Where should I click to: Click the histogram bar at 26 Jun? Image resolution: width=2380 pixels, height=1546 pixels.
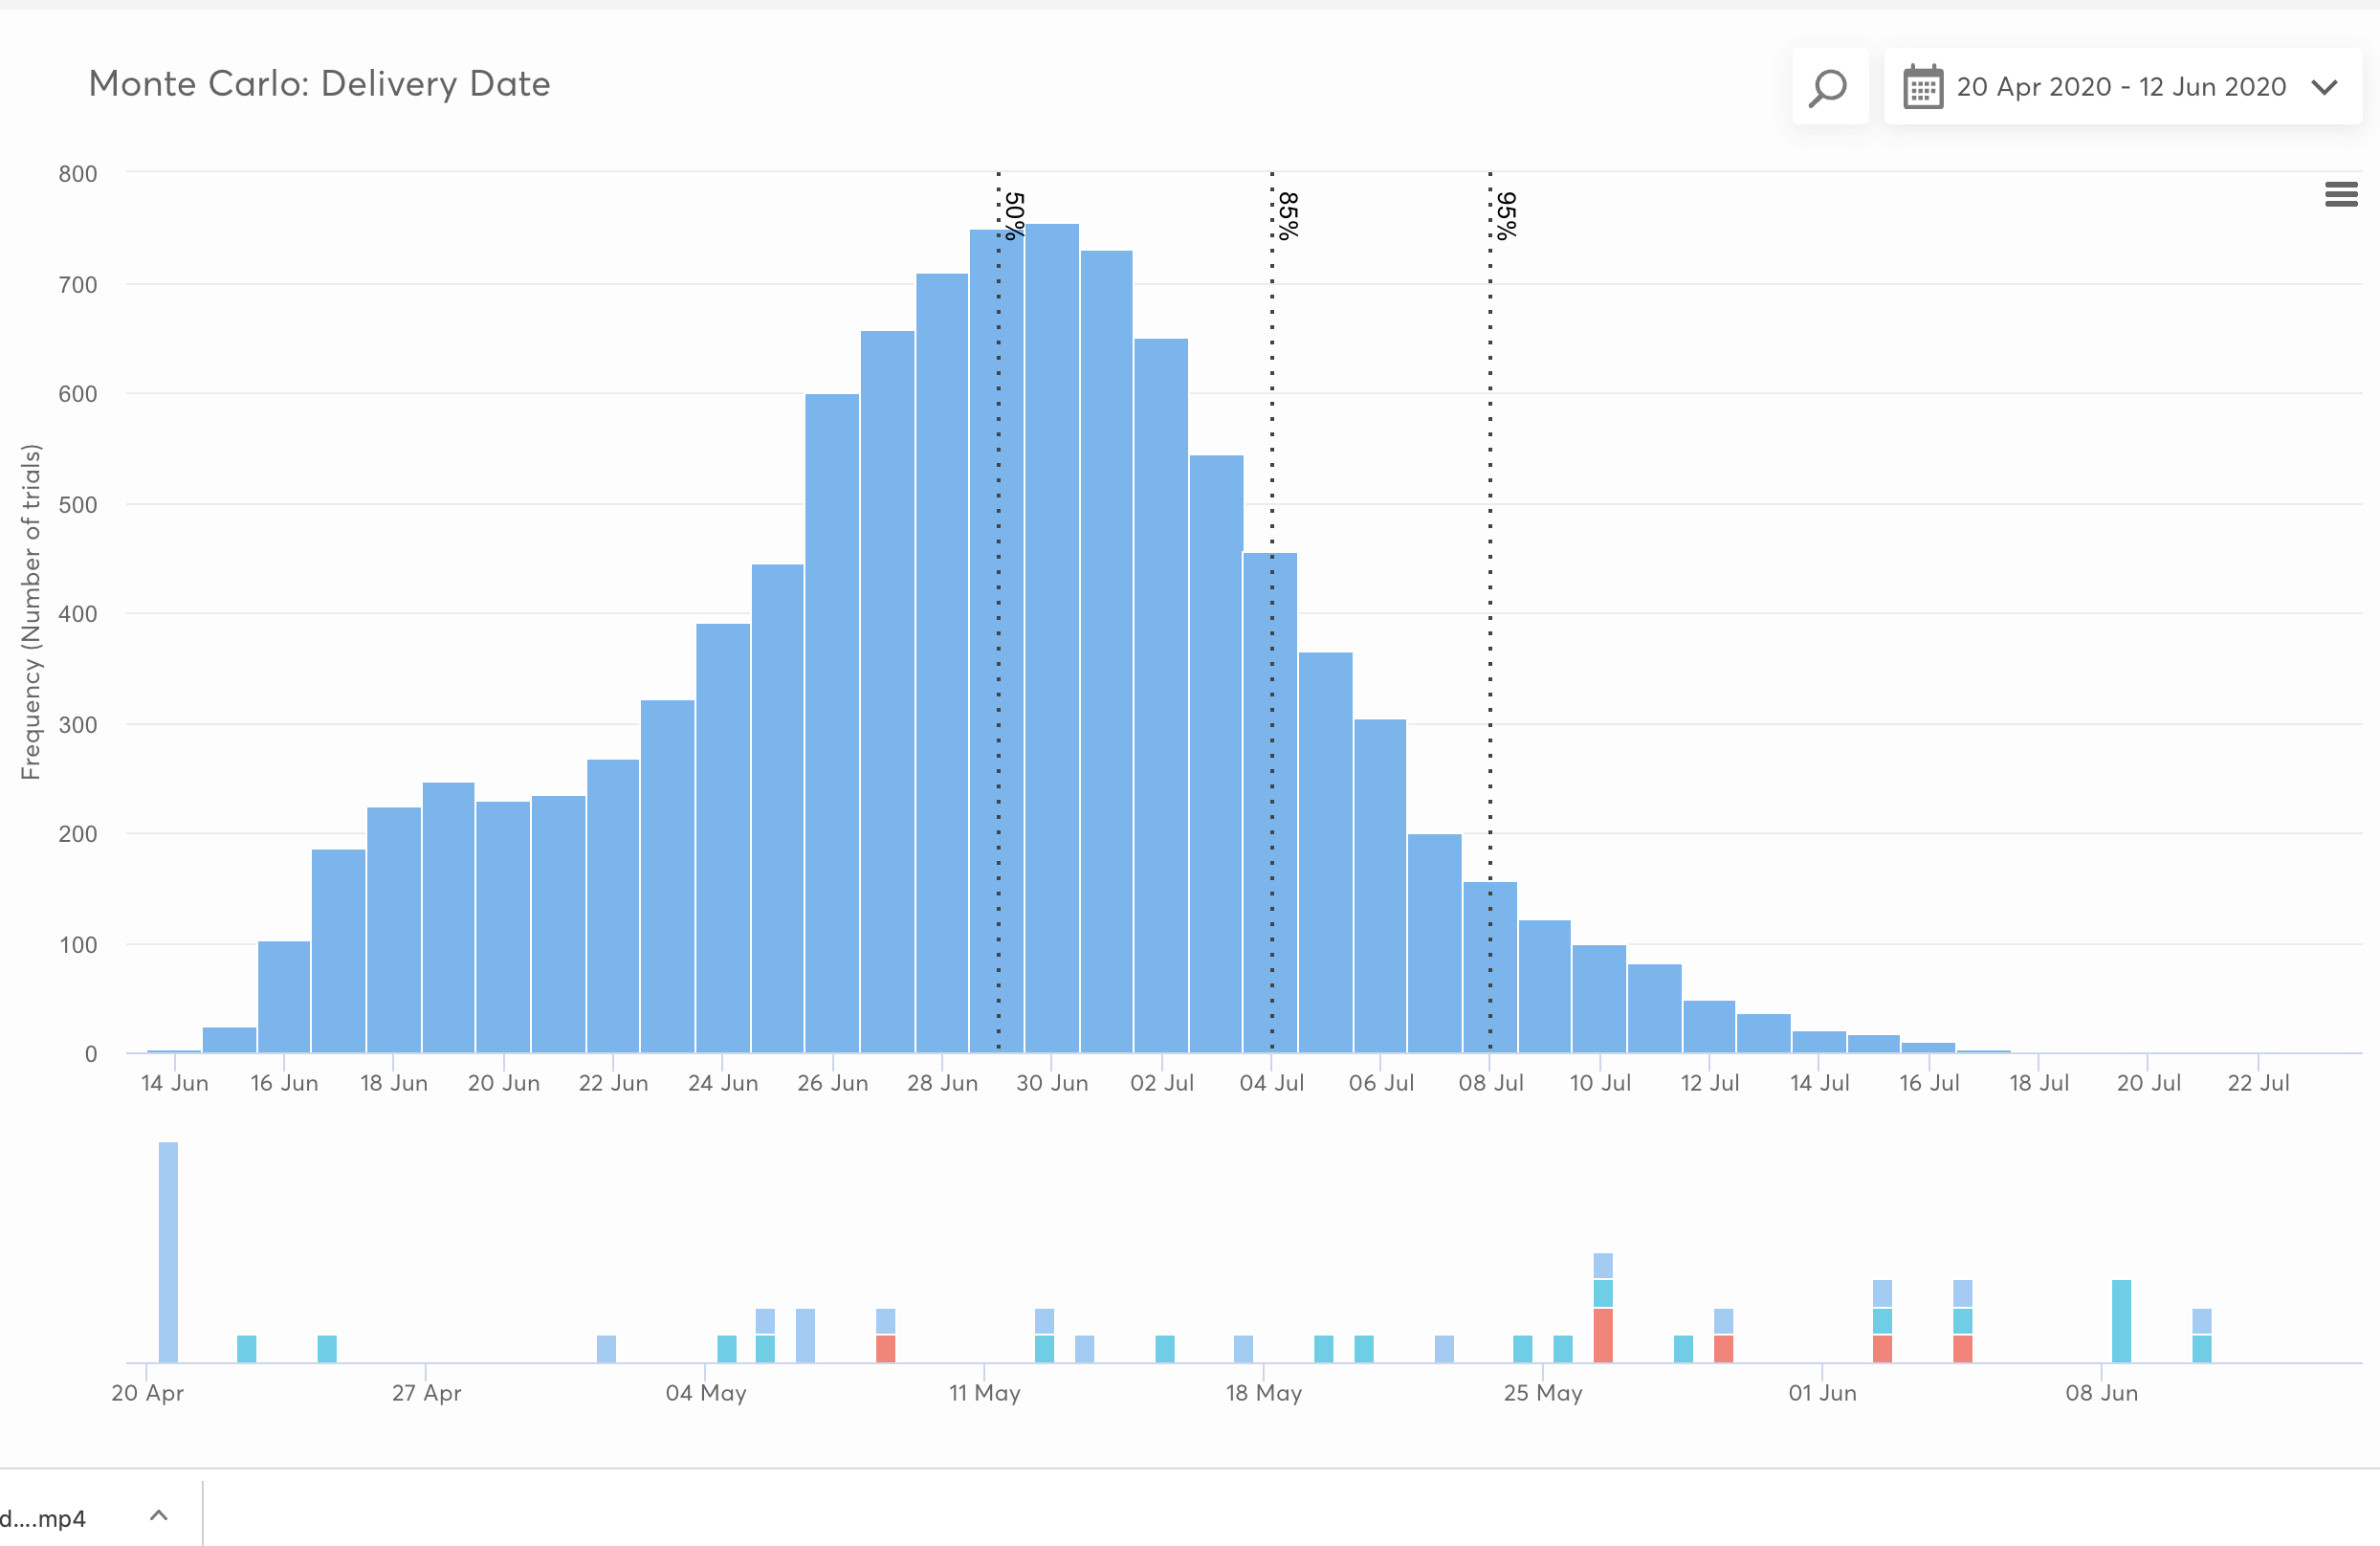832,720
